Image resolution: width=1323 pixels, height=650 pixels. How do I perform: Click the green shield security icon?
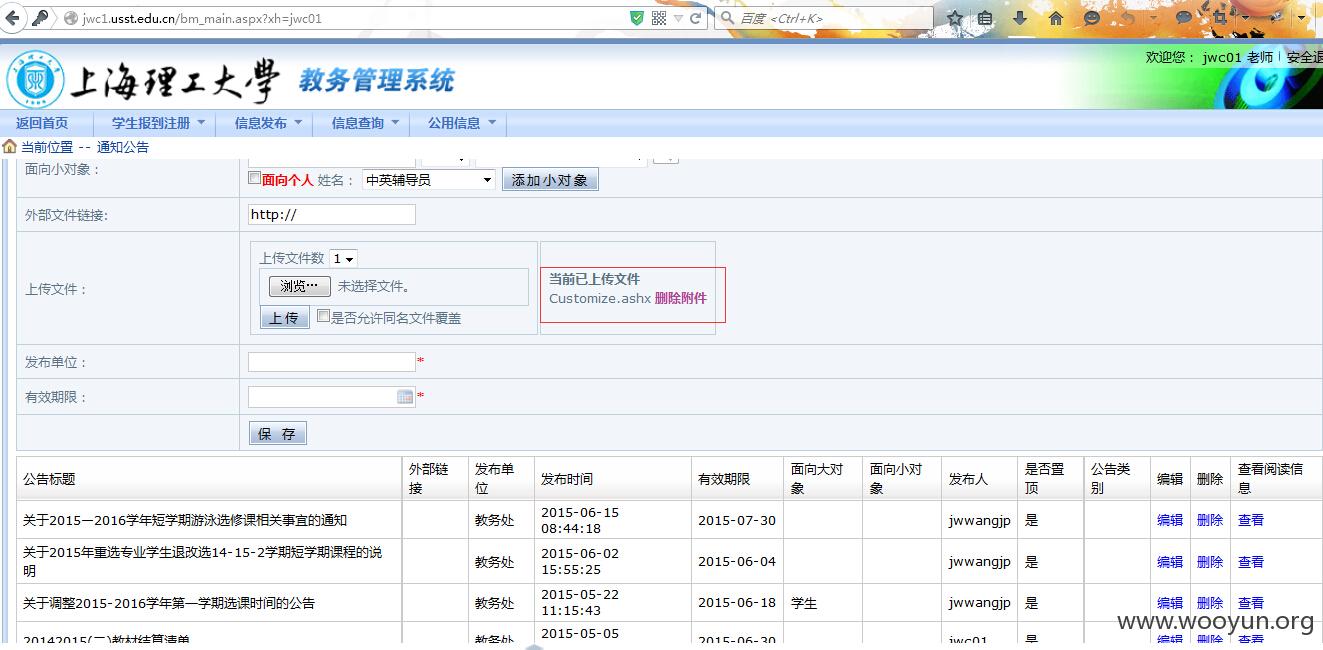point(637,18)
